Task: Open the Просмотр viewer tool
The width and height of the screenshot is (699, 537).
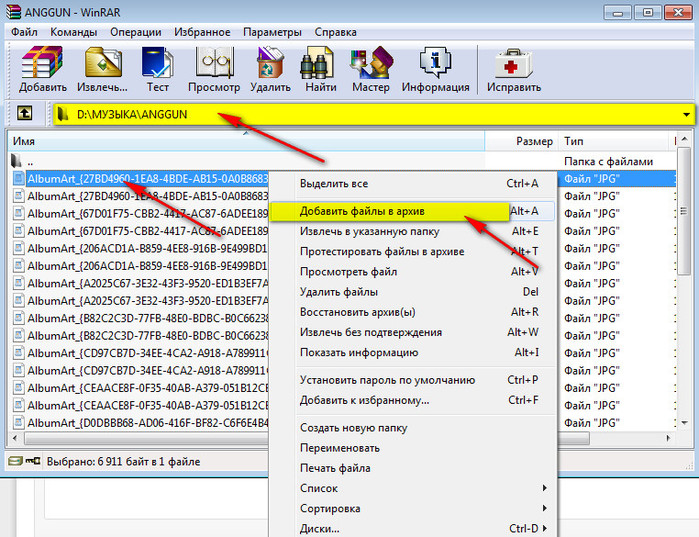Action: coord(214,69)
